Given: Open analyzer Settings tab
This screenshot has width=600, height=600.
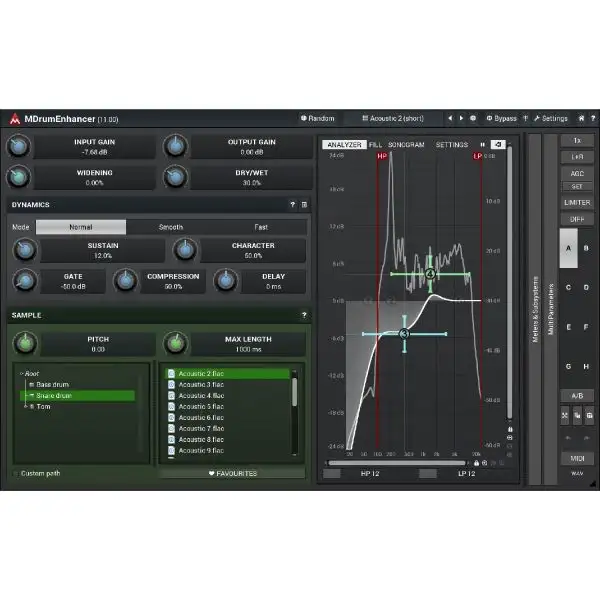Looking at the screenshot, I should coord(452,145).
